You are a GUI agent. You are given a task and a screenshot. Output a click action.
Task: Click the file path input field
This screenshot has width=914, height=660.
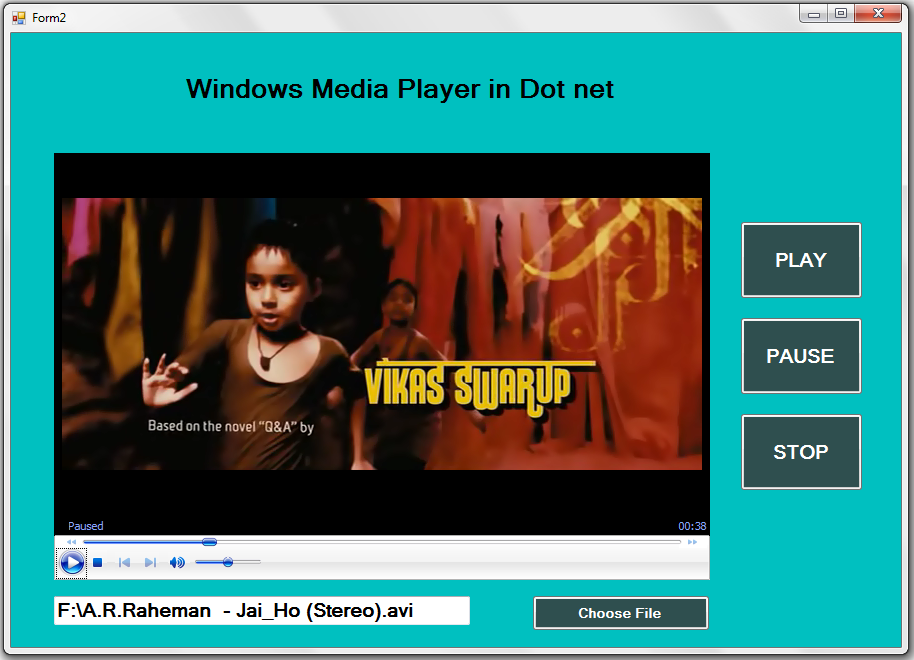click(x=262, y=610)
